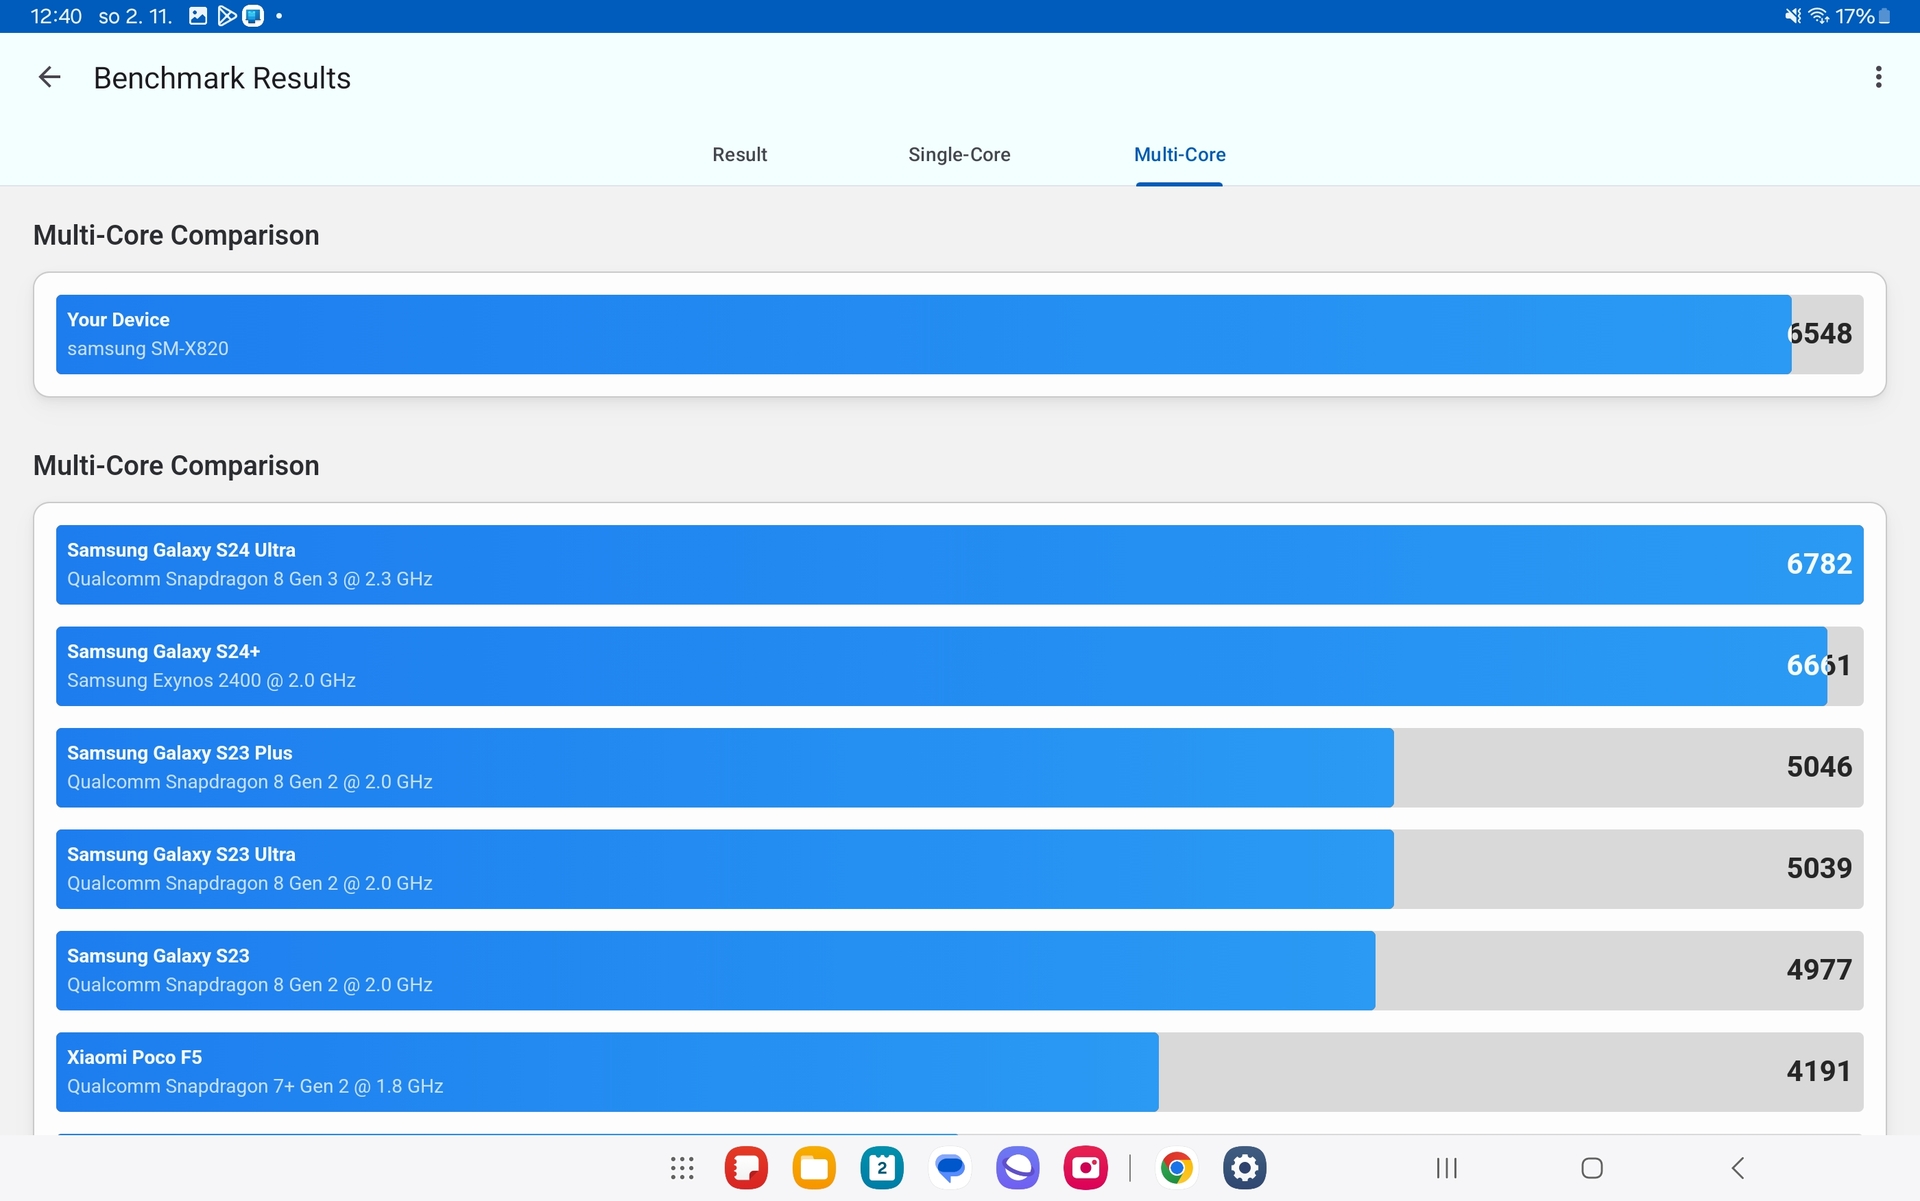Click the 6548 score value
Image resolution: width=1920 pixels, height=1201 pixels.
click(x=1819, y=334)
